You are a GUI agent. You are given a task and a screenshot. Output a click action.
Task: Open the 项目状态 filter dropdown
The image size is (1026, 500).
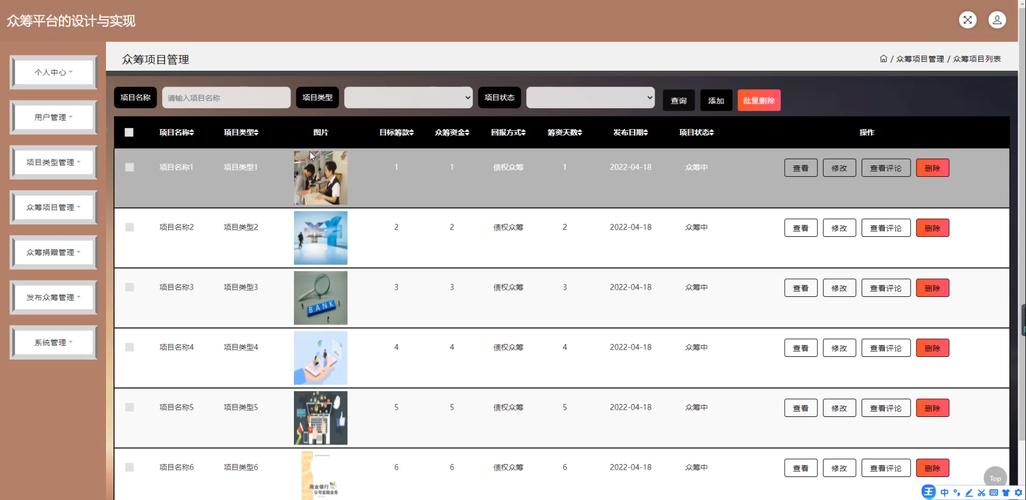click(590, 97)
